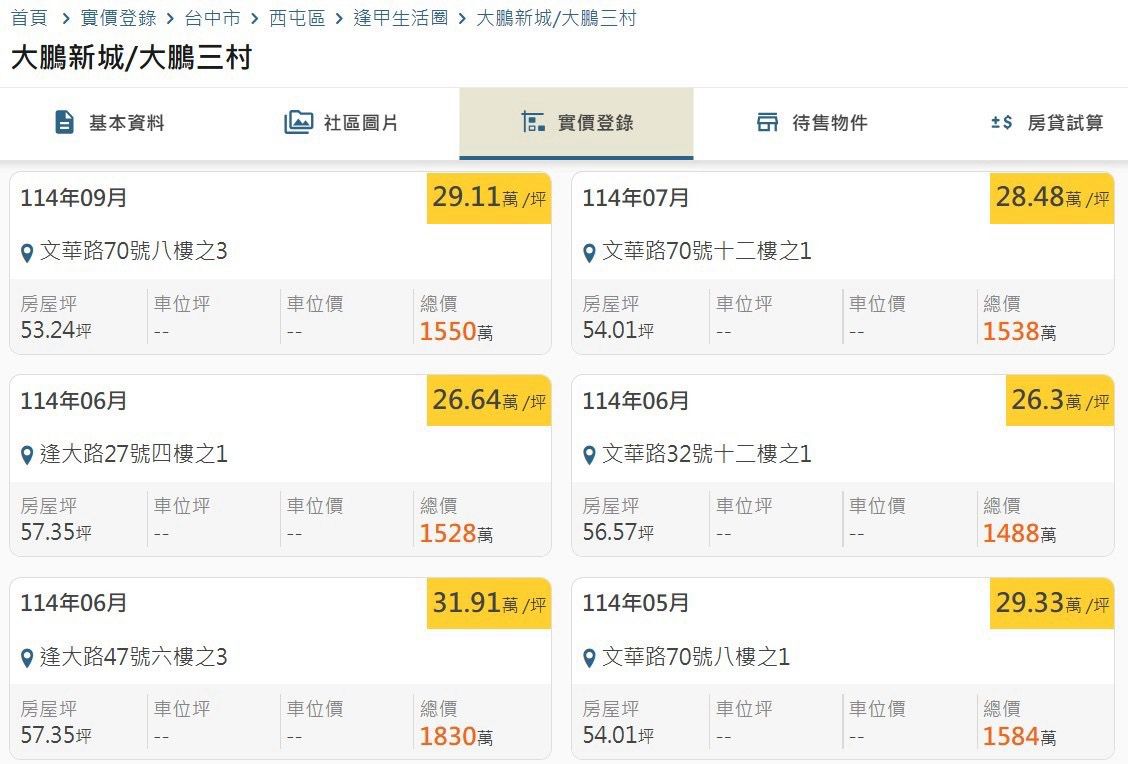Click the ±$ calculator icon for 房貸試算

(1001, 123)
